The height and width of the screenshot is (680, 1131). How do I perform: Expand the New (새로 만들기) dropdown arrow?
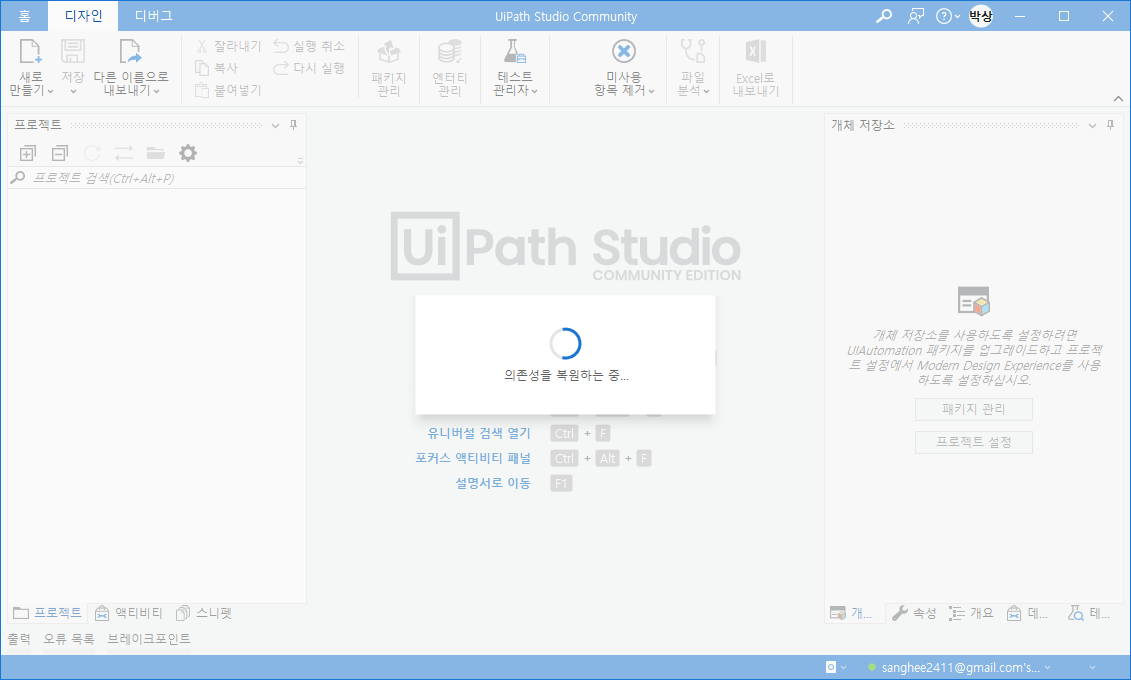pos(50,92)
